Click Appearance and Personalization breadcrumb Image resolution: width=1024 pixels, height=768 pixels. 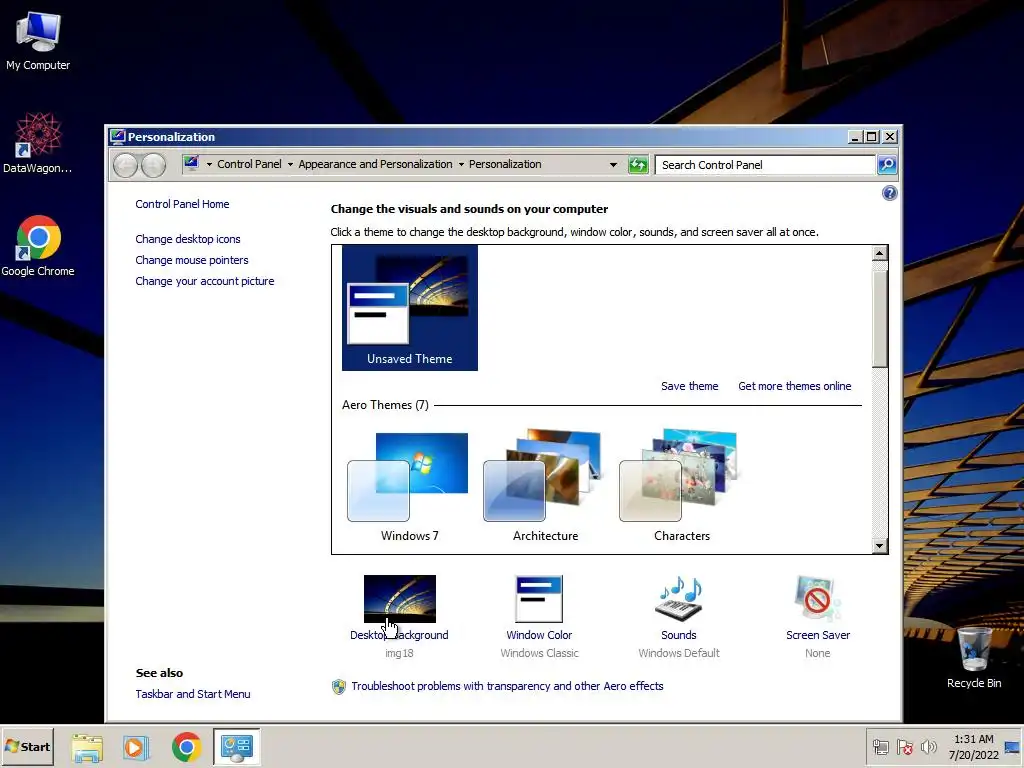(375, 165)
